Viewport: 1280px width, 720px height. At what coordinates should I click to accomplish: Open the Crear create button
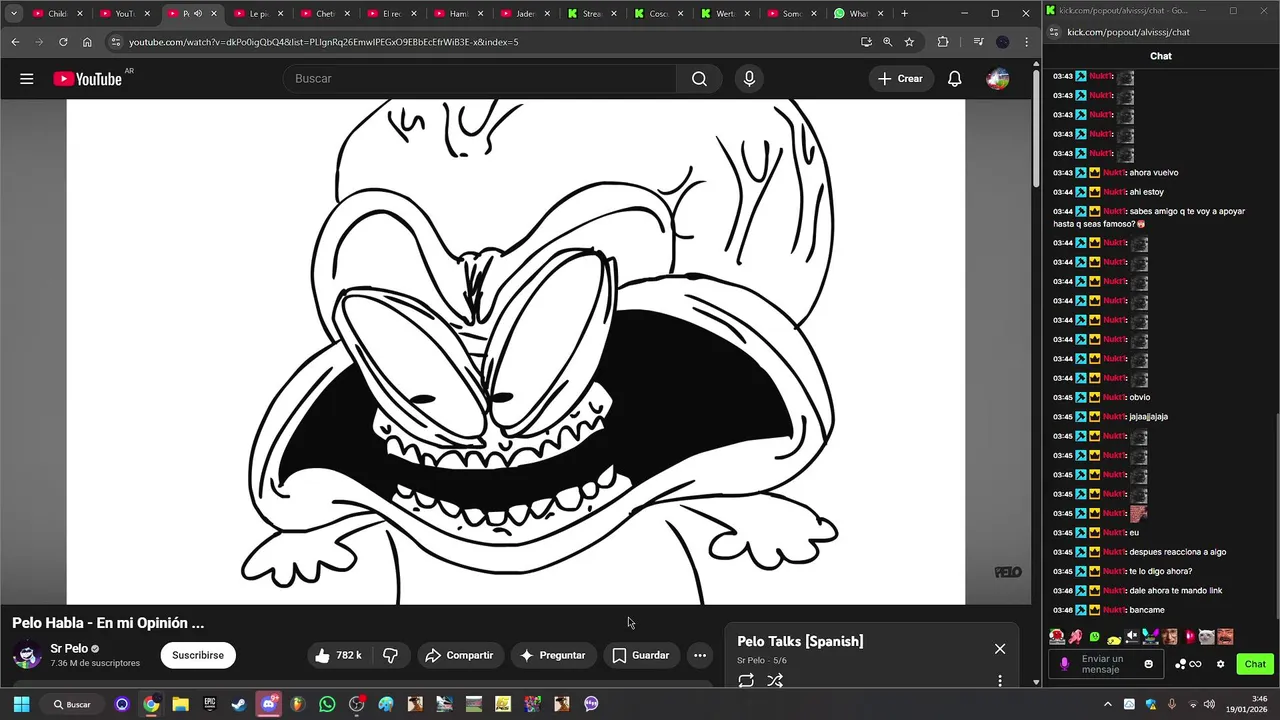(900, 79)
